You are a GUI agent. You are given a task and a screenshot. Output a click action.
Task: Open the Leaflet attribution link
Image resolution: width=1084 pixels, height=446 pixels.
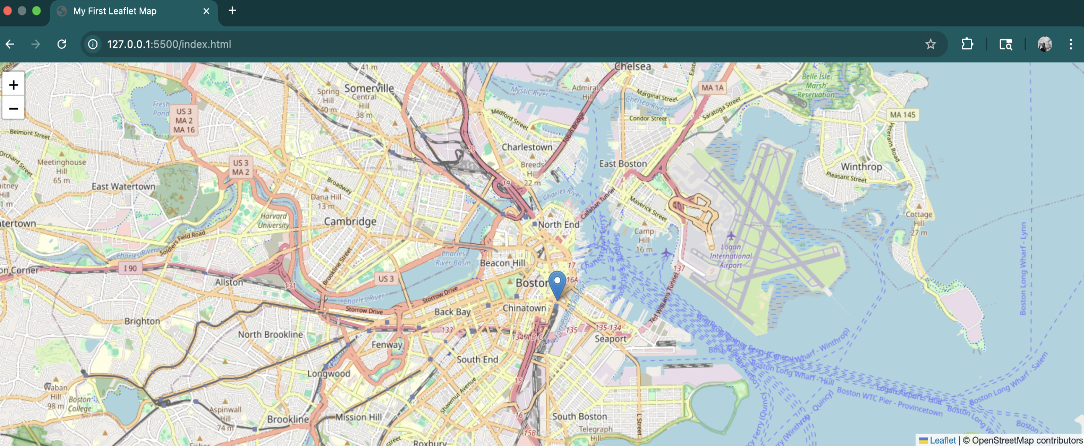coord(942,440)
